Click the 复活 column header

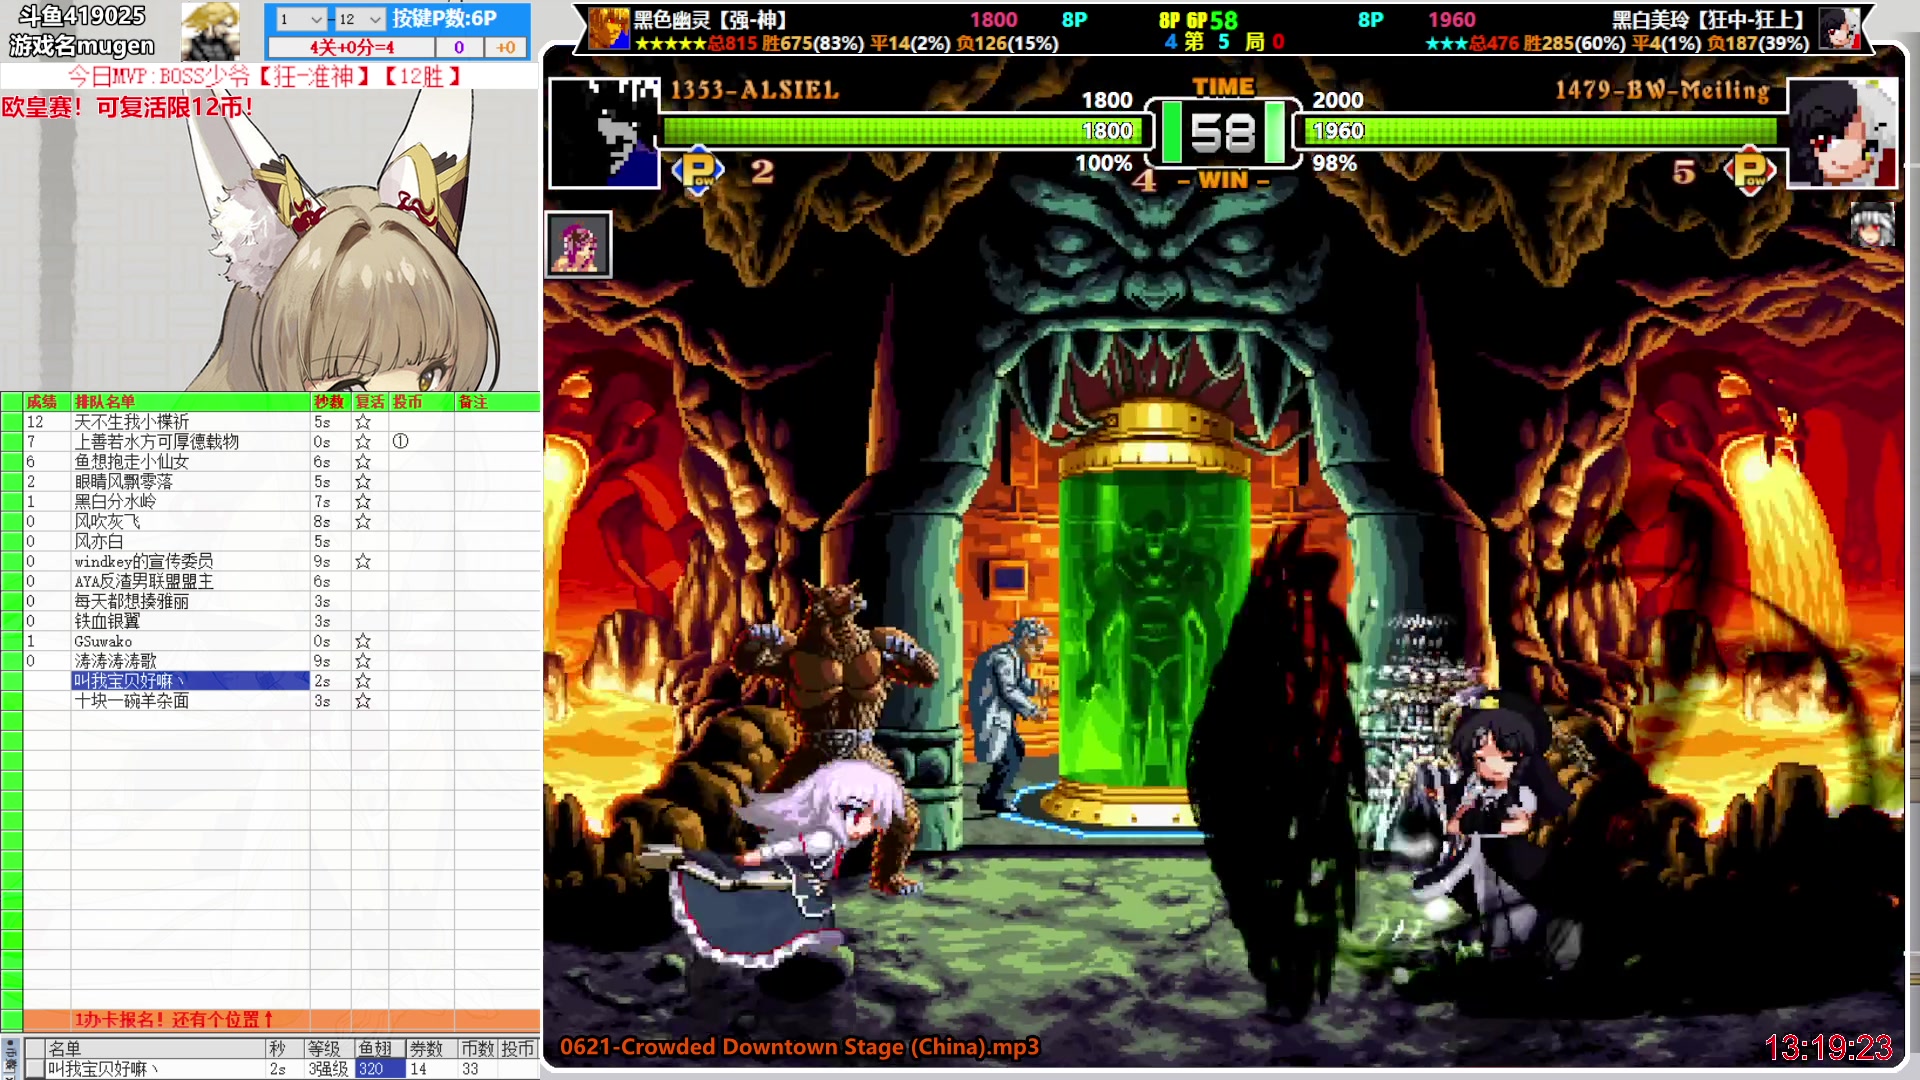[x=370, y=402]
